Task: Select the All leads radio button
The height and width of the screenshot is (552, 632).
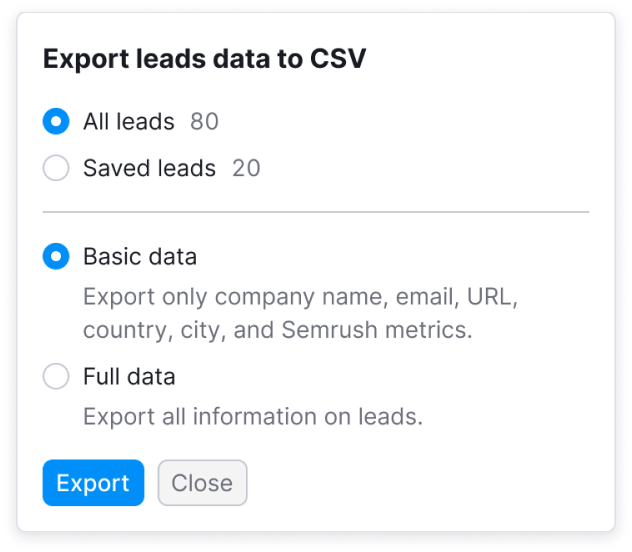Action: (56, 121)
